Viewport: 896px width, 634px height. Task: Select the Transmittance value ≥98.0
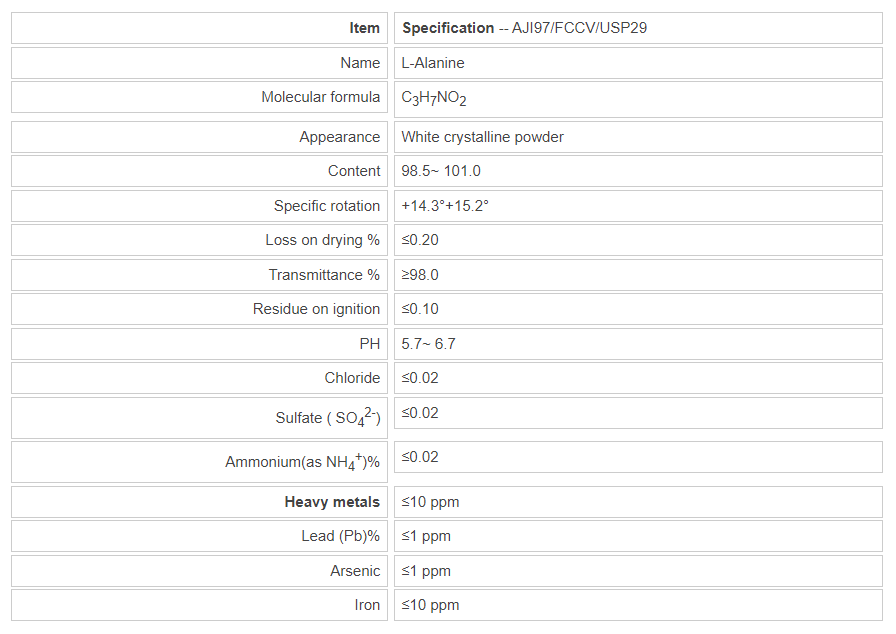point(420,275)
